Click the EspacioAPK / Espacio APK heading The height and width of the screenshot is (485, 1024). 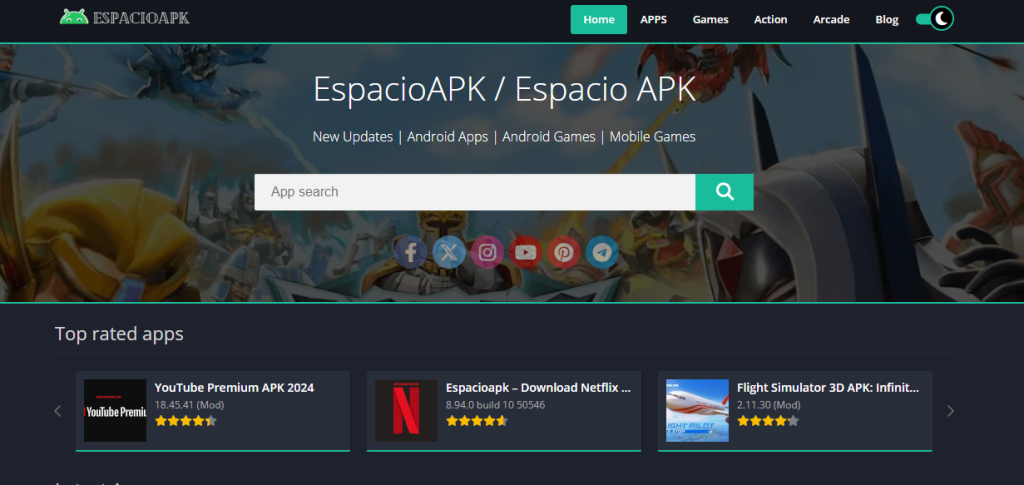pos(504,89)
